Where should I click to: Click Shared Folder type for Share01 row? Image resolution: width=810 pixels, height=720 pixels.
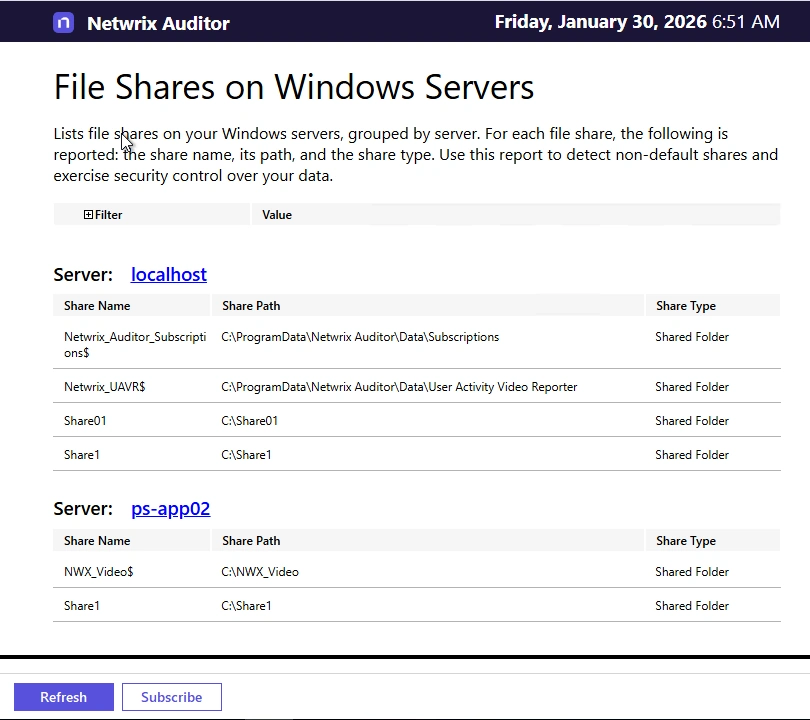click(x=692, y=420)
